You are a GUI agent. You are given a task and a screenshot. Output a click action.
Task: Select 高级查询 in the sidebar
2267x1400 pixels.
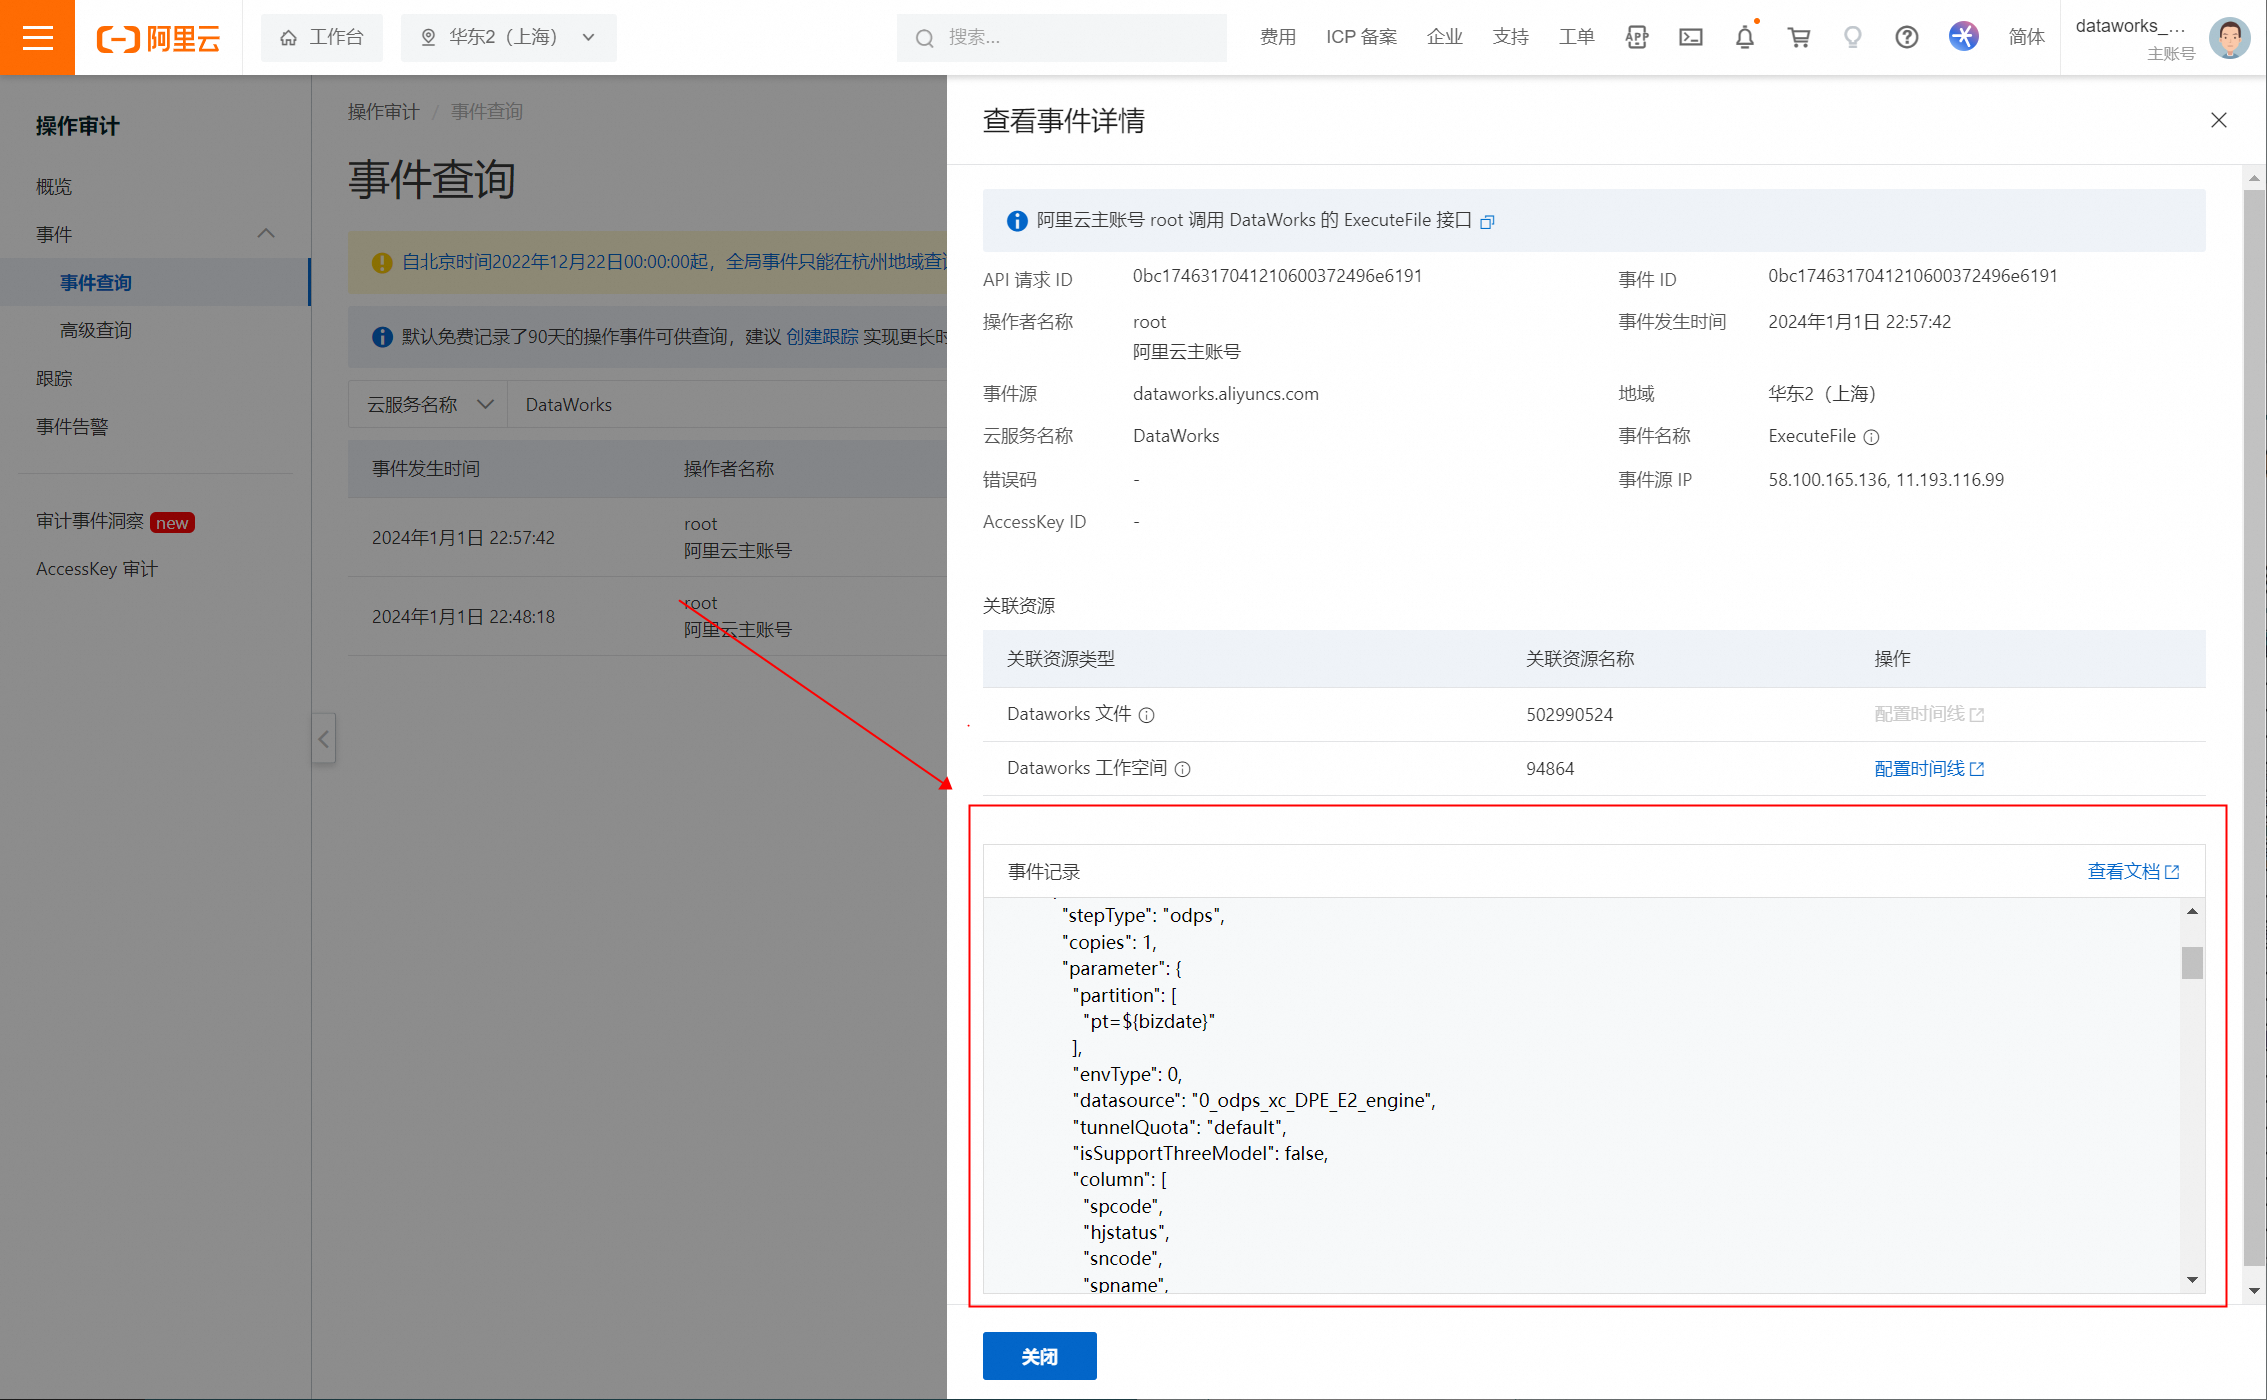click(x=96, y=331)
